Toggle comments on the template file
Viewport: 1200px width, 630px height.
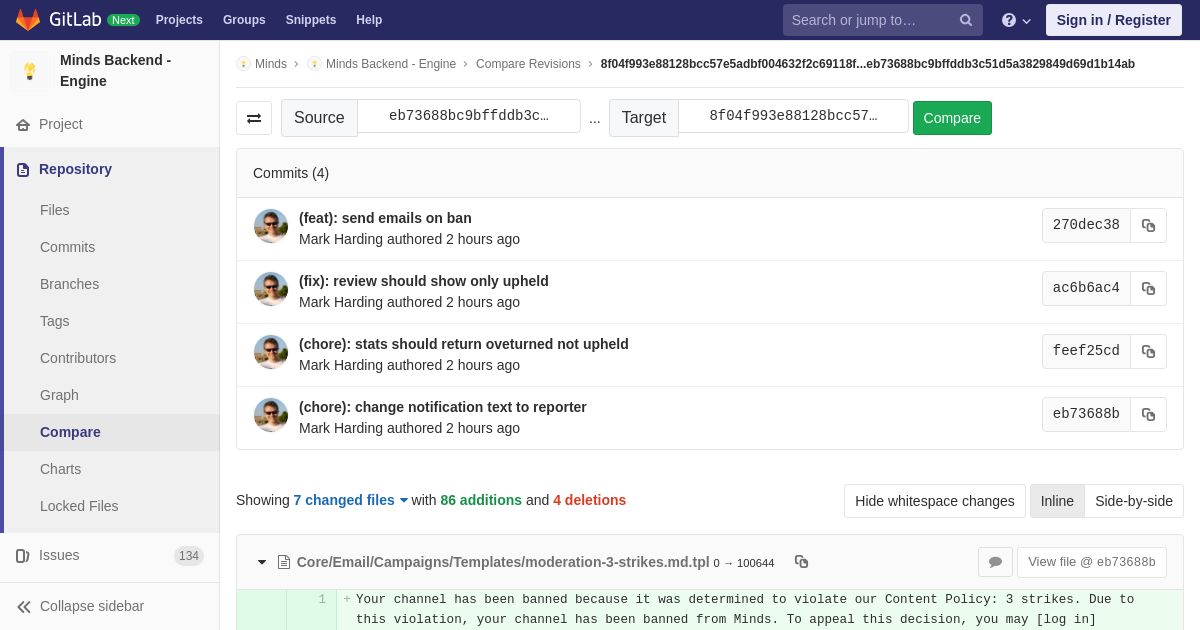[x=995, y=562]
